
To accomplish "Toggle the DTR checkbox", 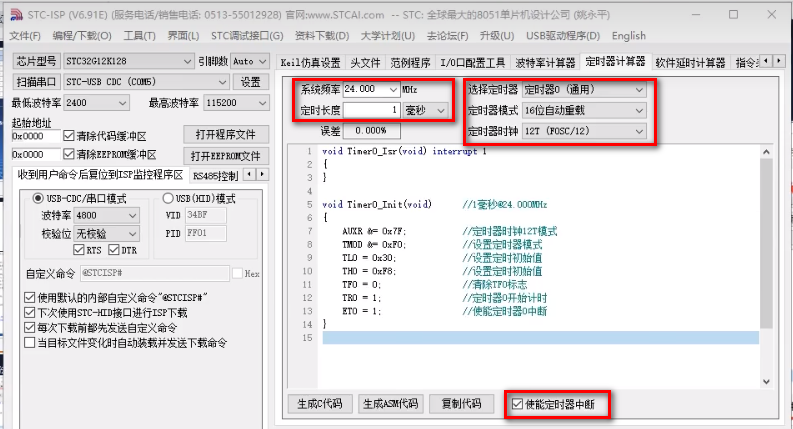I will coord(113,250).
